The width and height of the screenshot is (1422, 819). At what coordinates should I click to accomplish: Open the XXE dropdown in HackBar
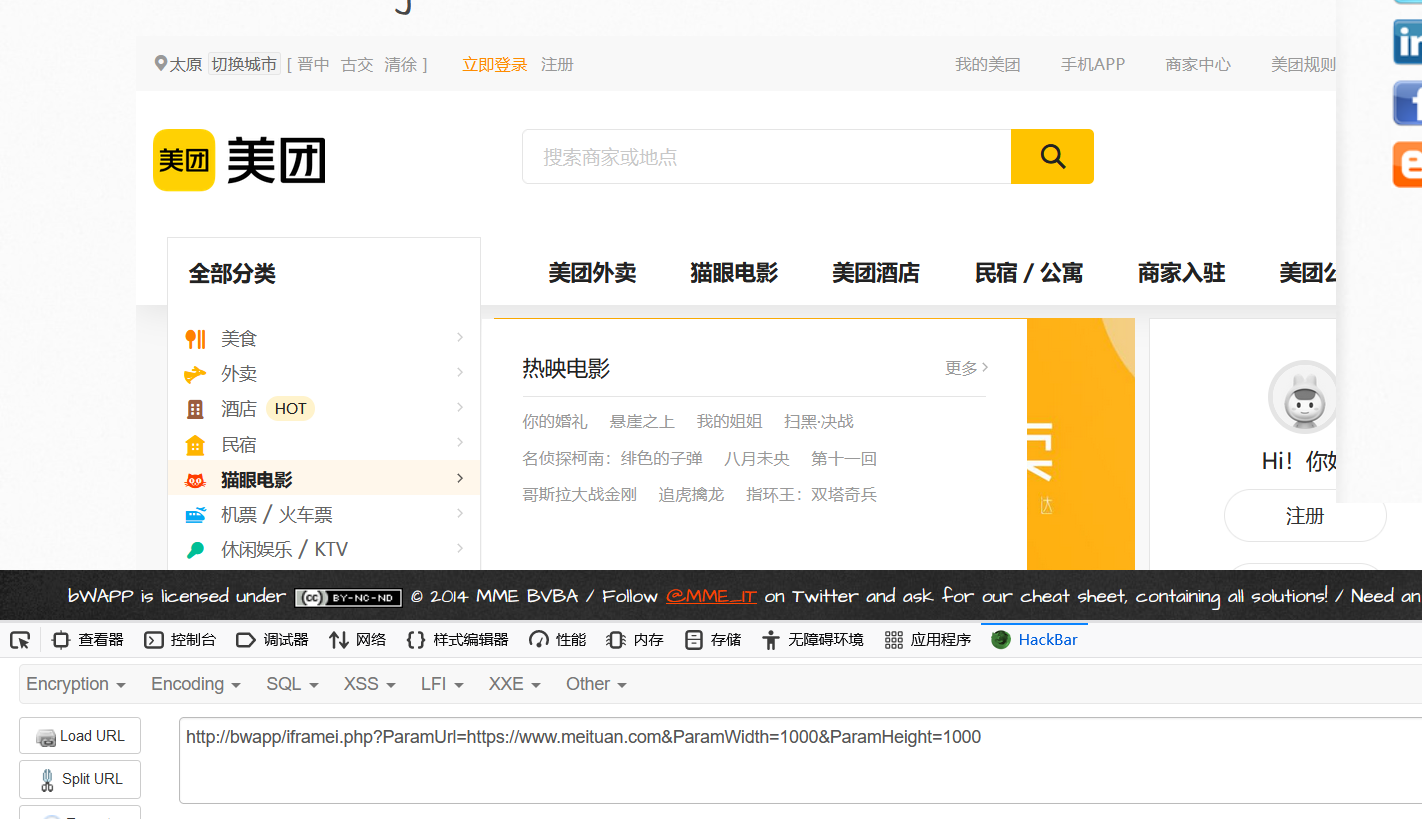514,684
